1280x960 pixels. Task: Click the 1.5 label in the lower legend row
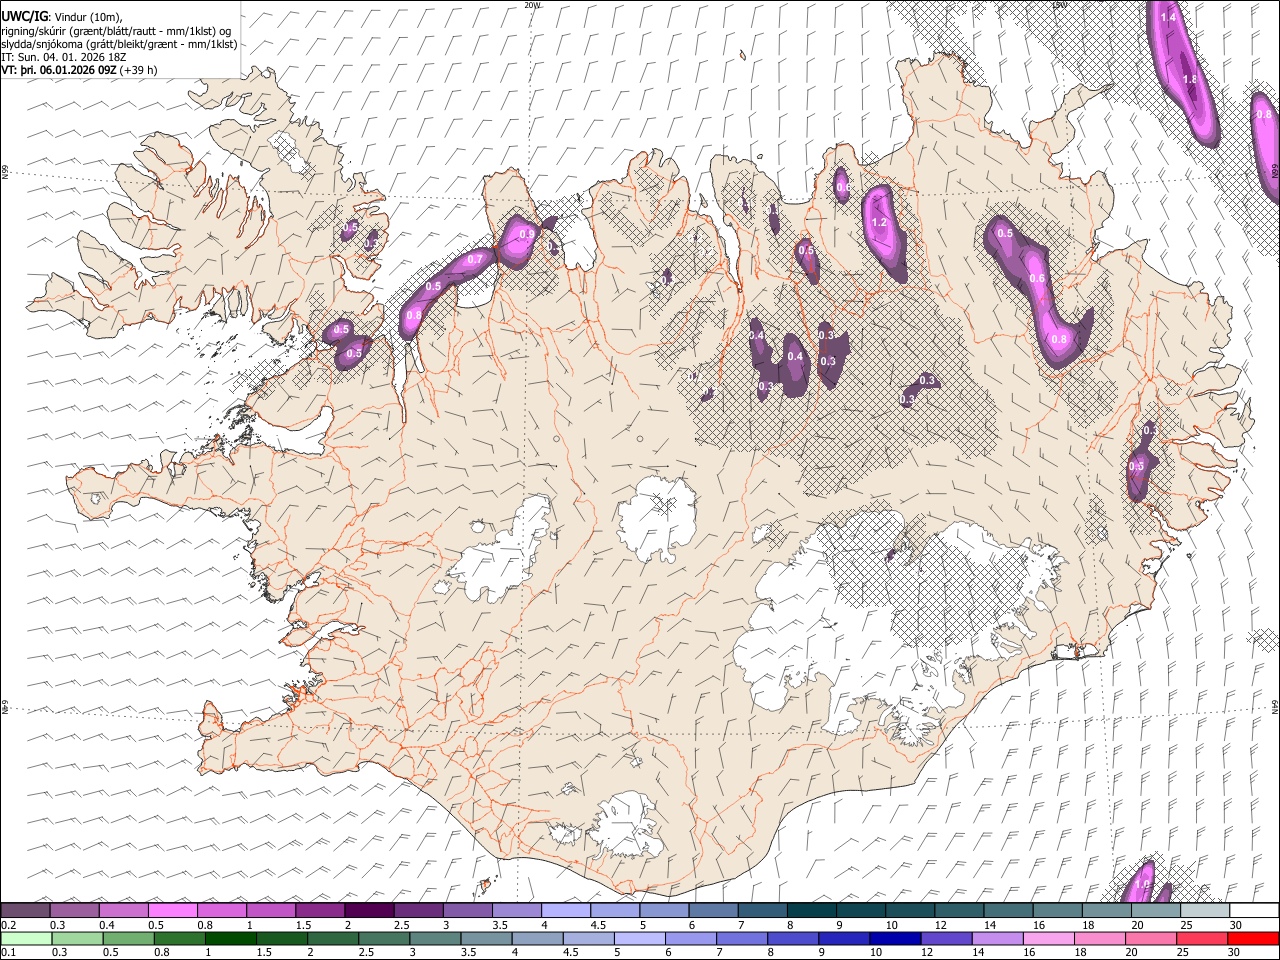[x=264, y=952]
